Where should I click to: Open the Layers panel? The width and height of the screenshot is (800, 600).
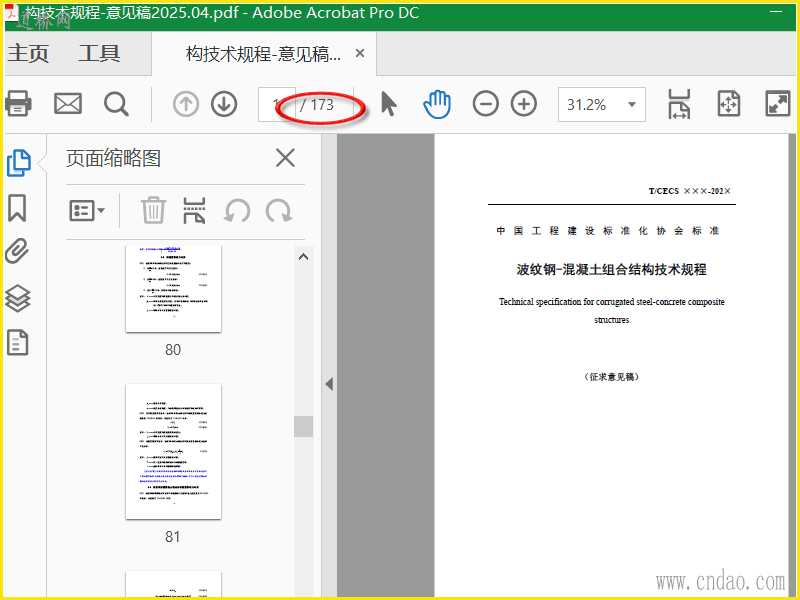[x=18, y=297]
